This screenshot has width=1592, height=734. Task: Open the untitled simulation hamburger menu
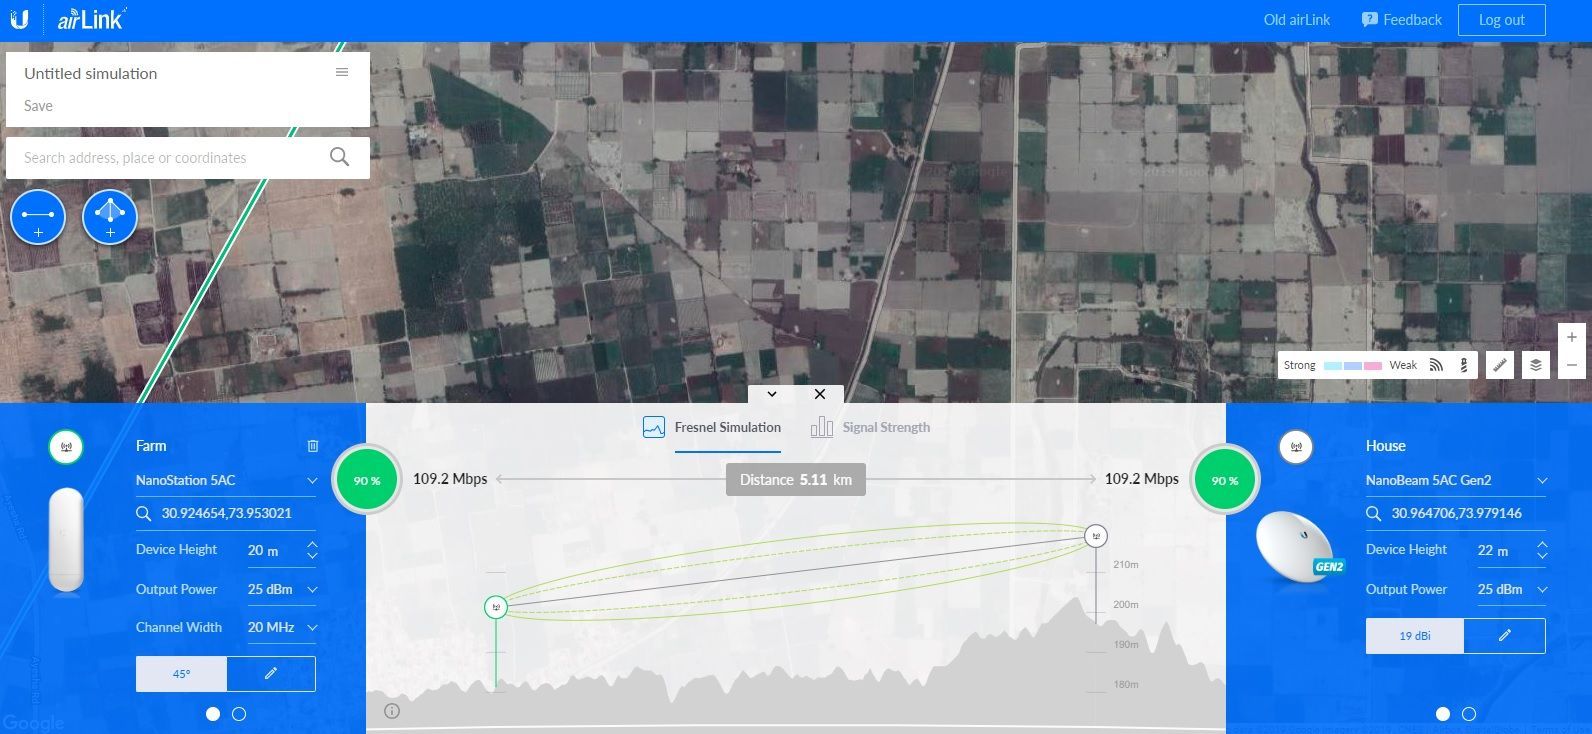tap(342, 73)
